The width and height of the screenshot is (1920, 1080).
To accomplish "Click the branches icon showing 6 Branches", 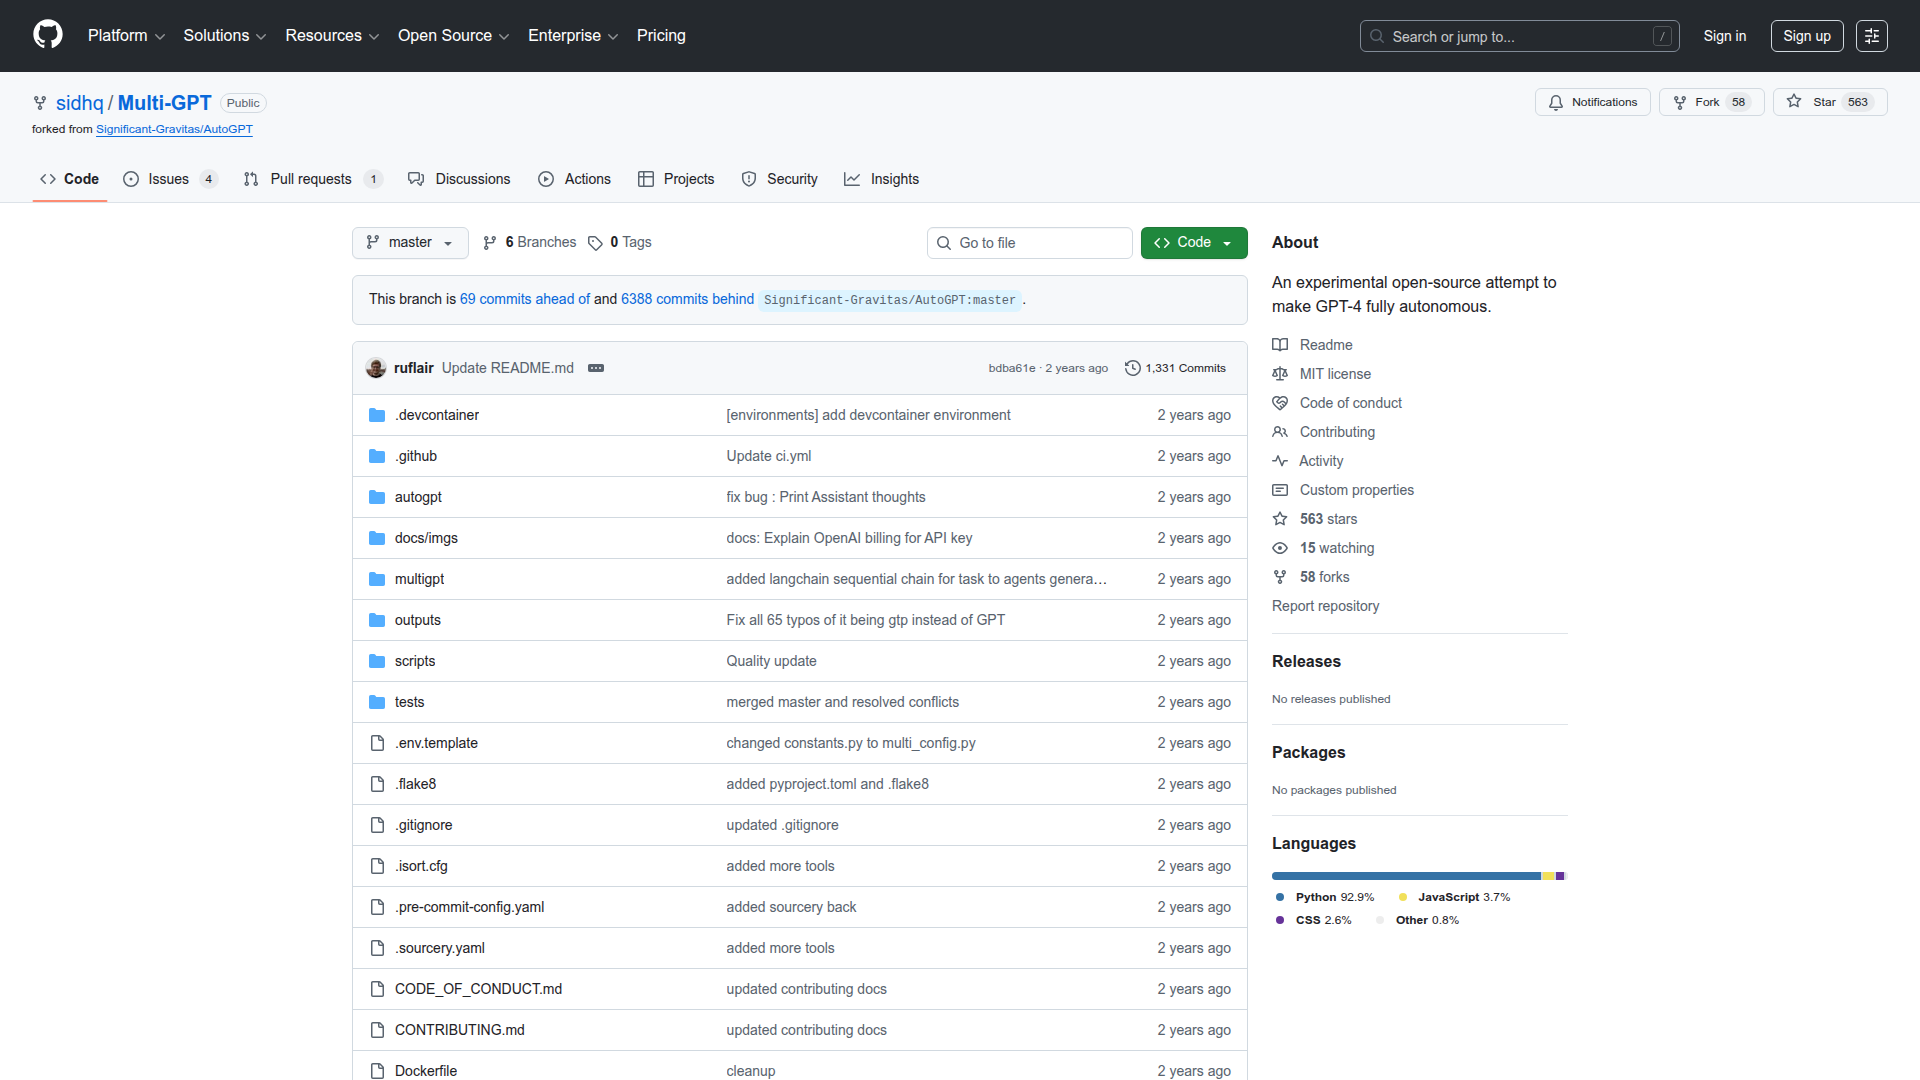I will (490, 242).
